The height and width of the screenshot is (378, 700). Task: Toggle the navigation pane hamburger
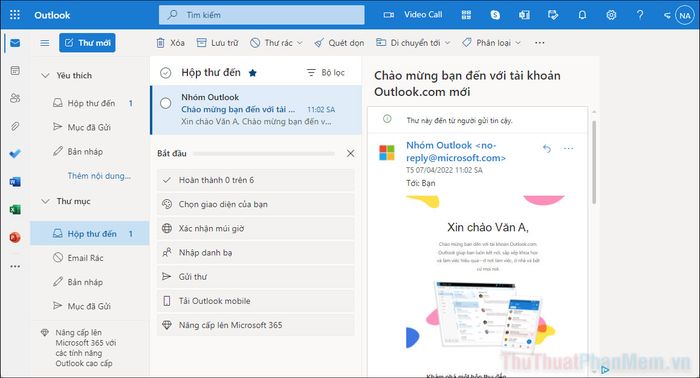(45, 43)
